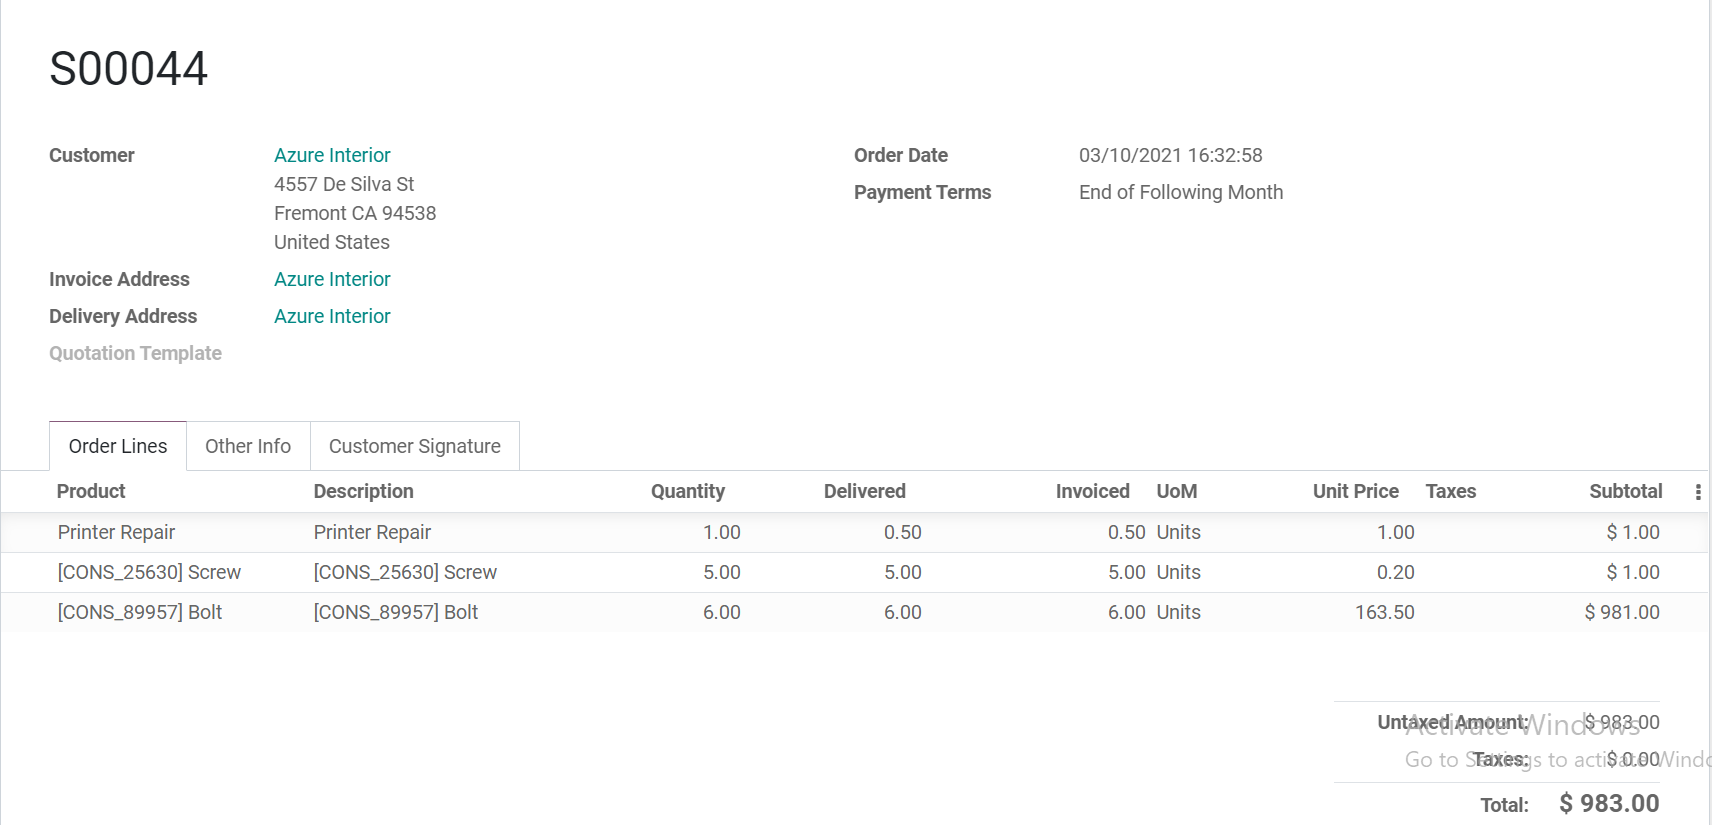This screenshot has height=825, width=1712.
Task: Sort by the Delivered column header
Action: tap(864, 491)
